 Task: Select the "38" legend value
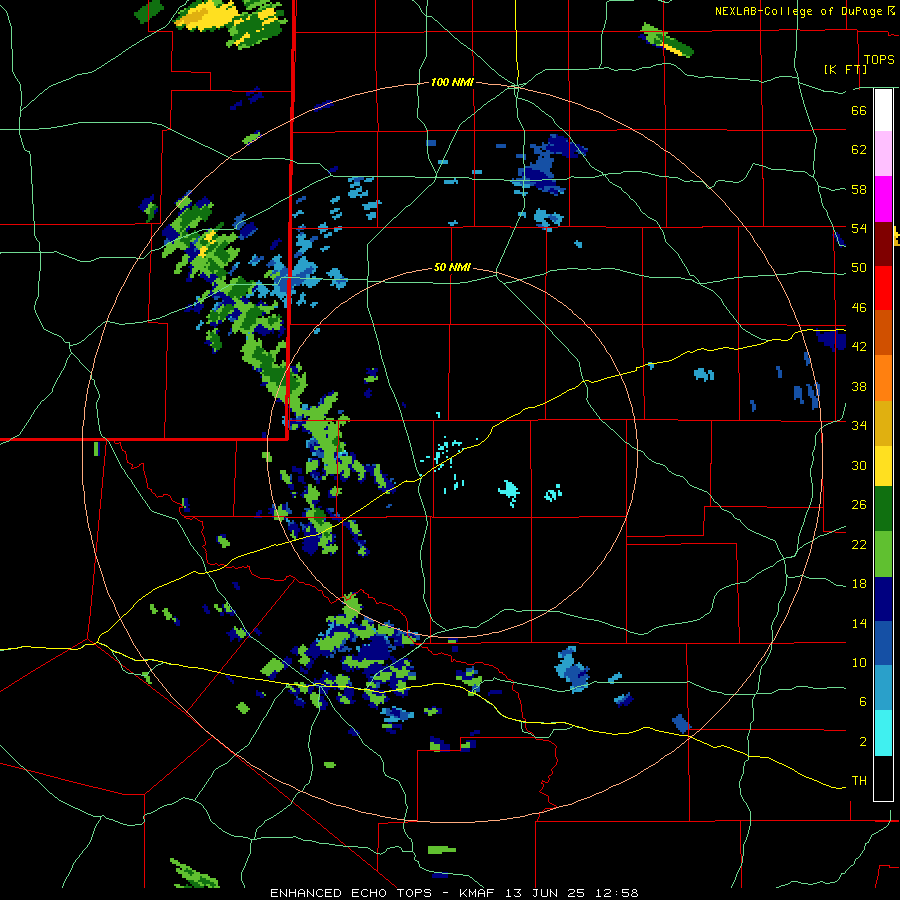point(859,386)
